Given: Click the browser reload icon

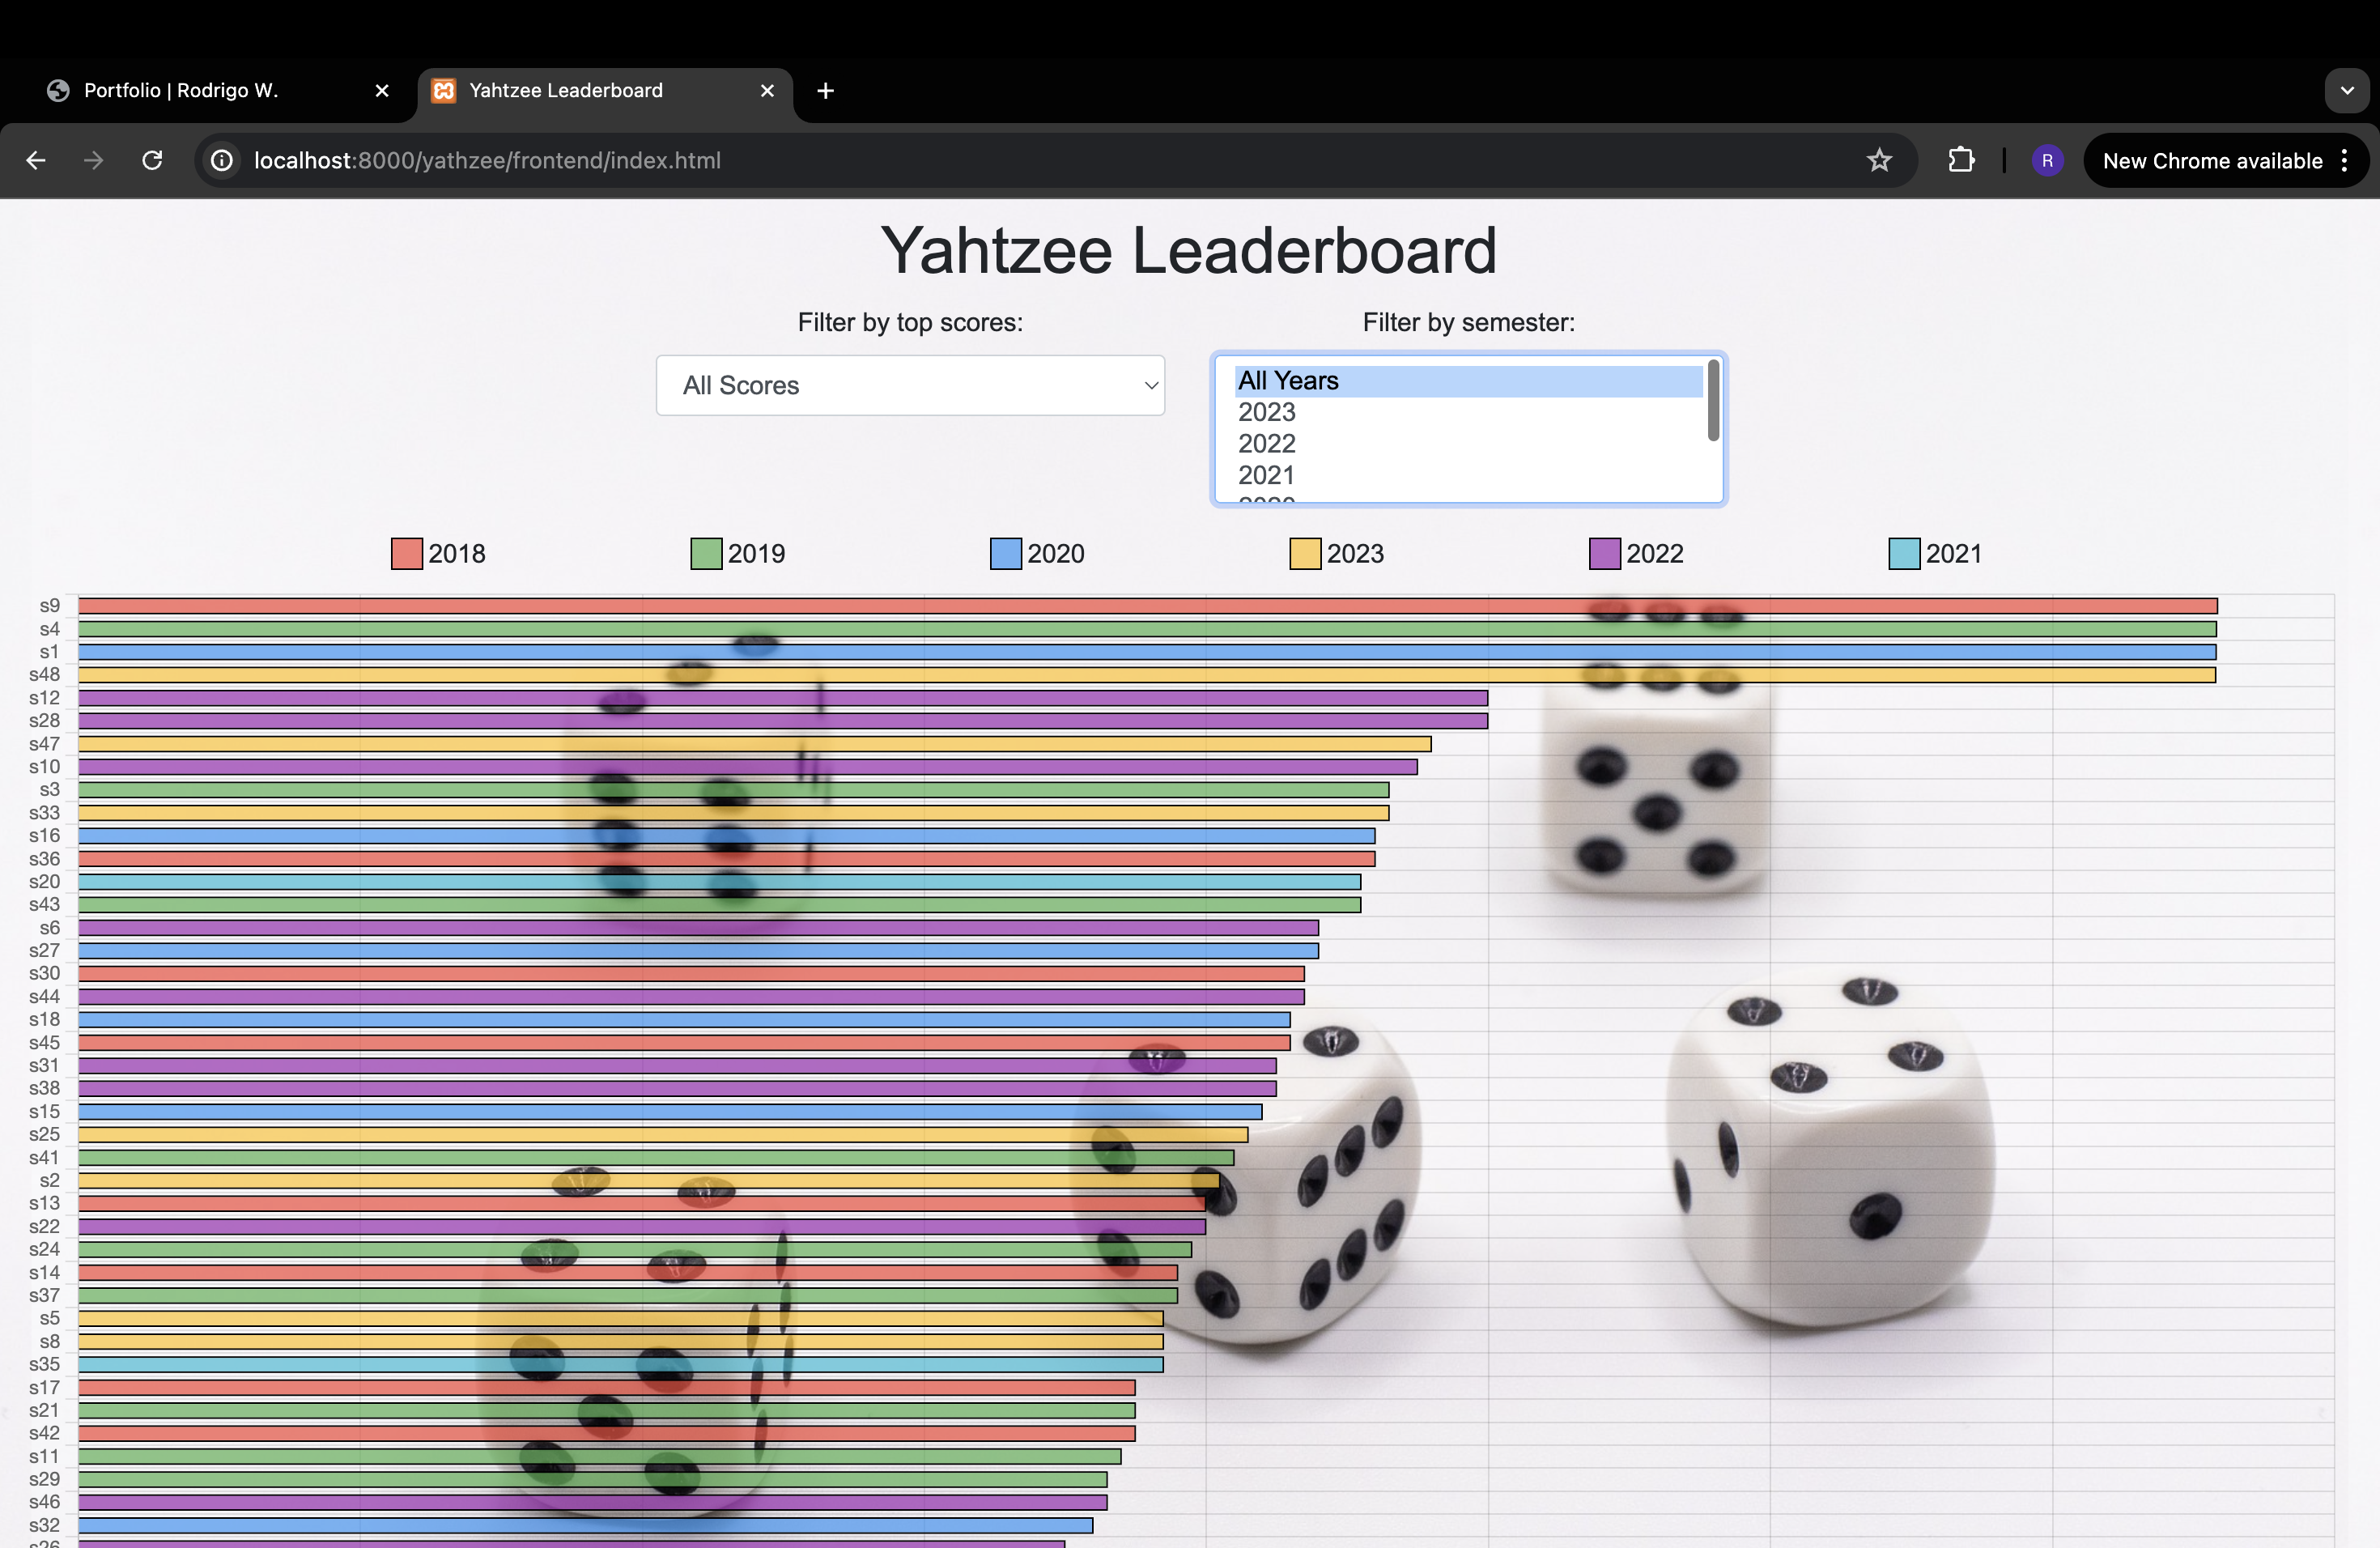Looking at the screenshot, I should [x=153, y=159].
